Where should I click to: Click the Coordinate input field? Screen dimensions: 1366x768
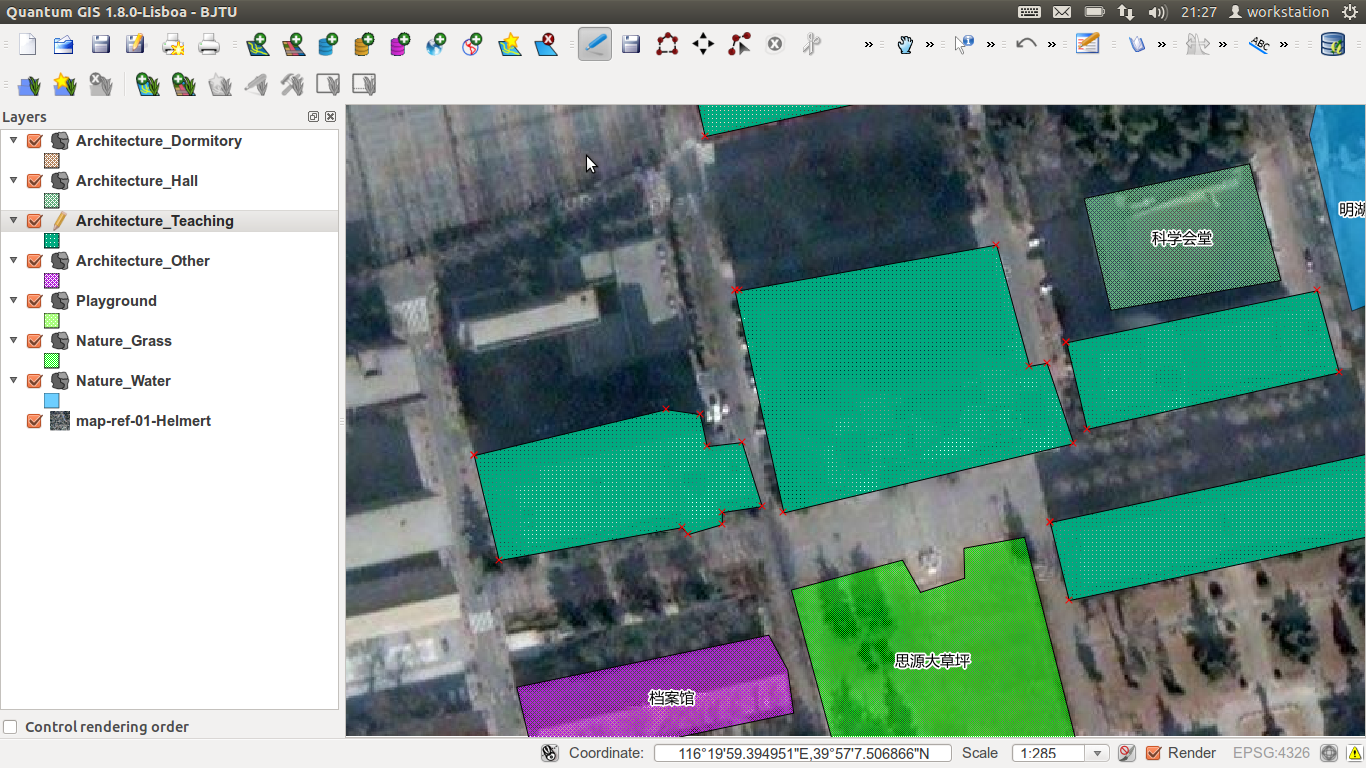(803, 754)
